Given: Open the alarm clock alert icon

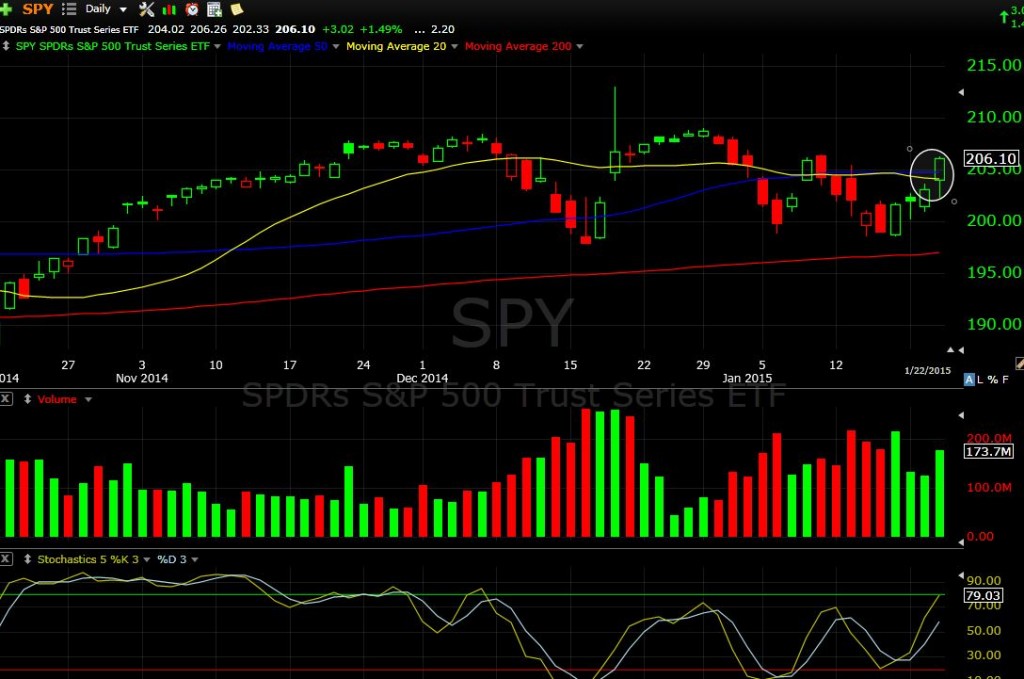Looking at the screenshot, I should coord(192,9).
